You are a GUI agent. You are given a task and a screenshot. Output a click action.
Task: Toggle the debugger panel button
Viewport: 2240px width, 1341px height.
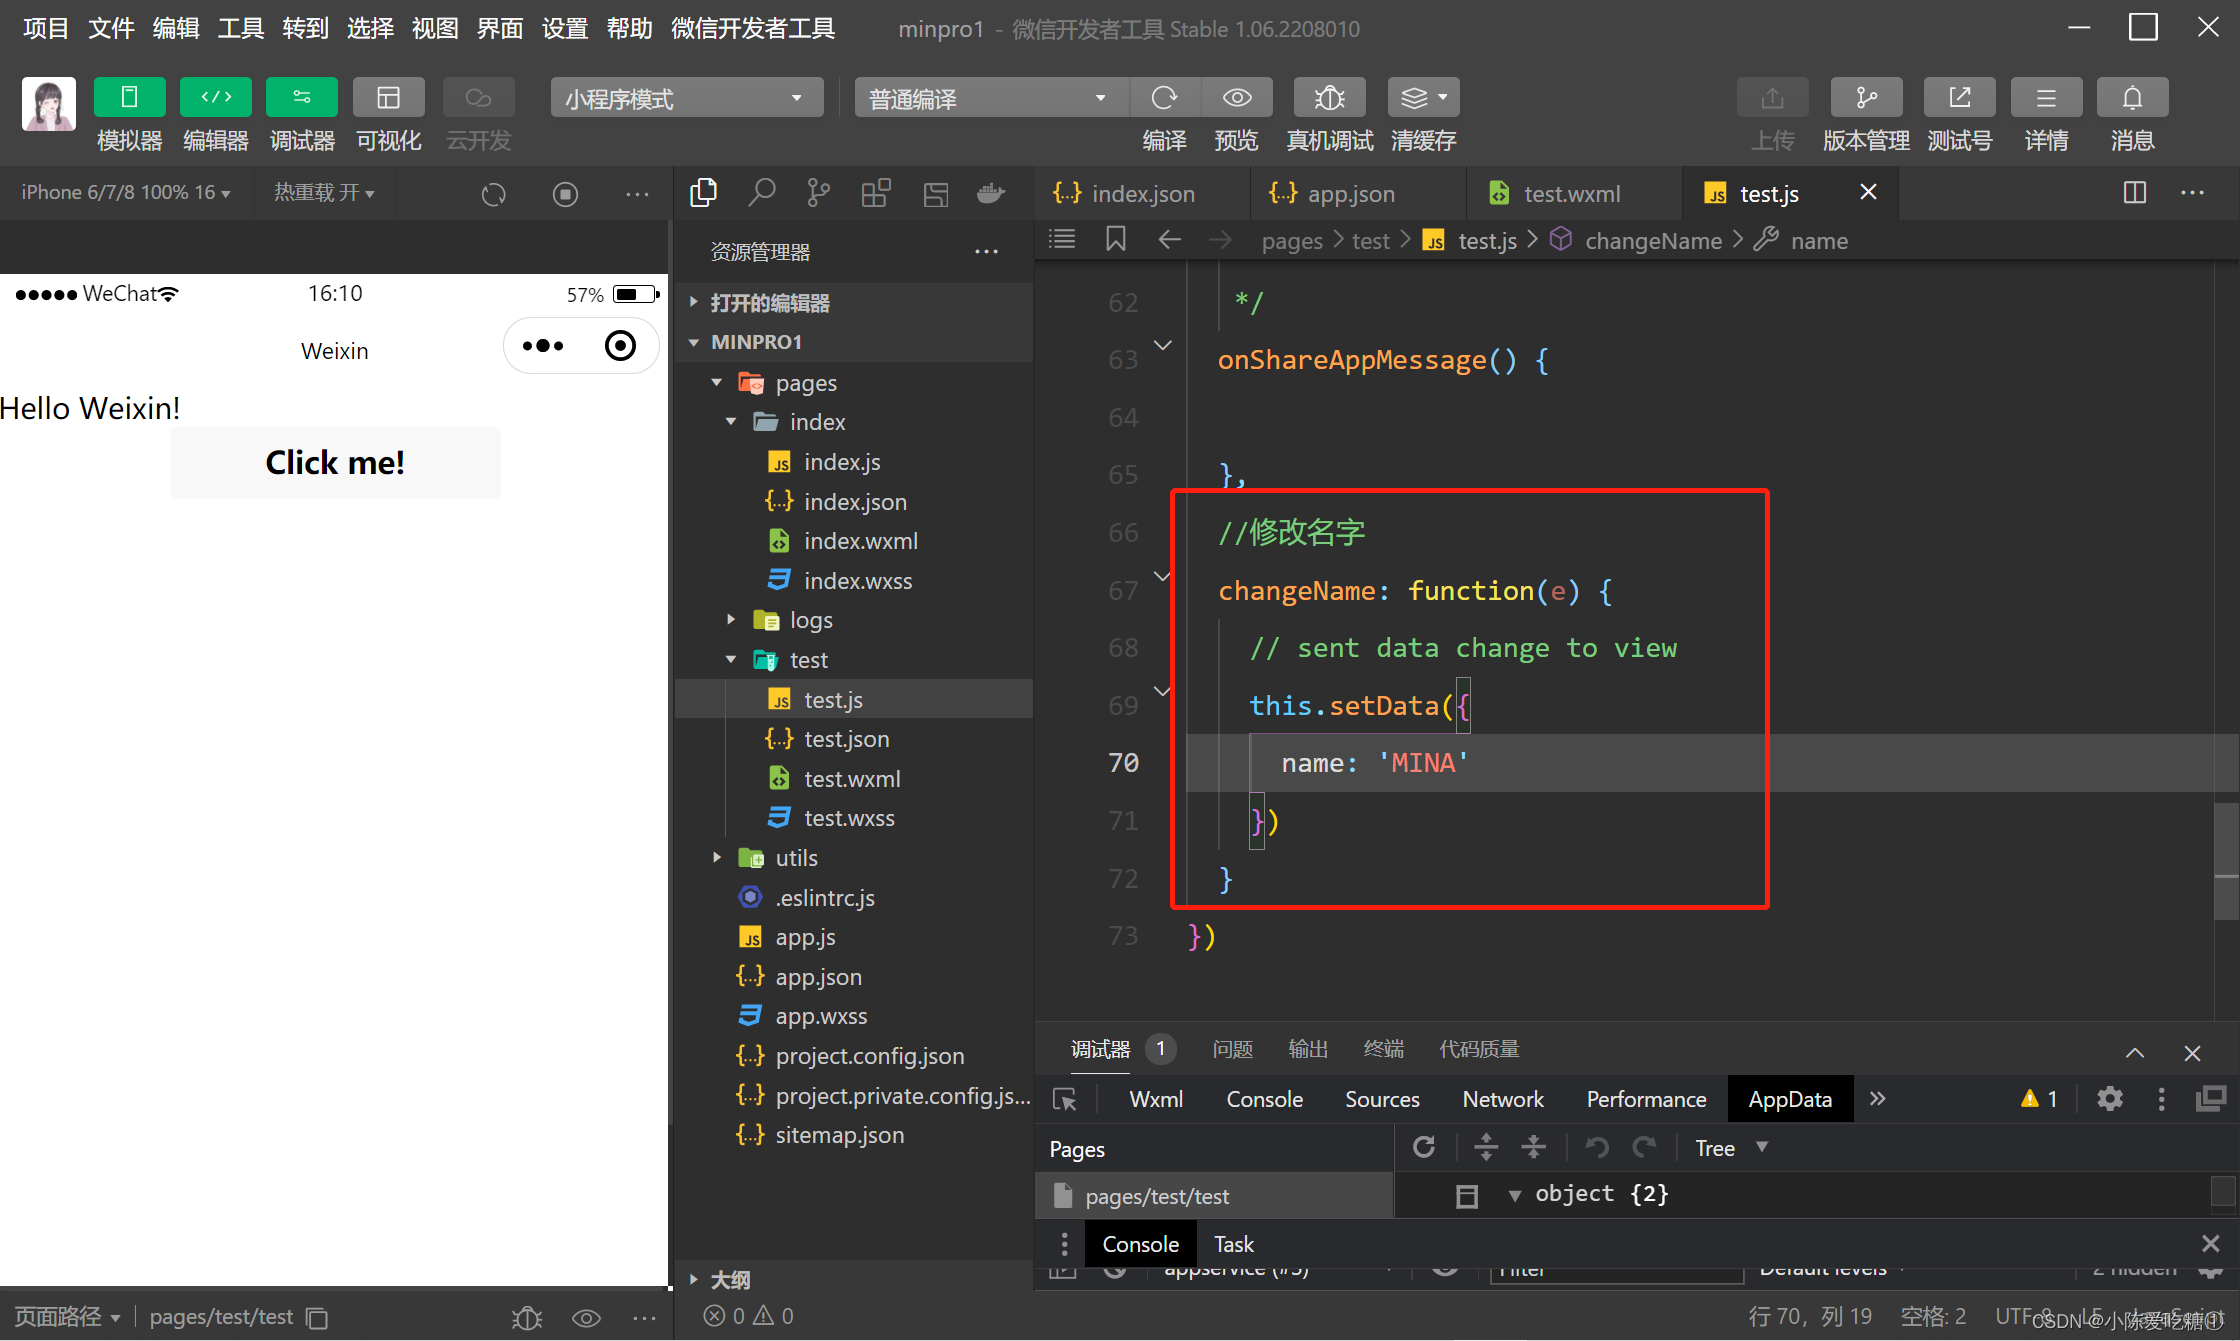tap(301, 98)
